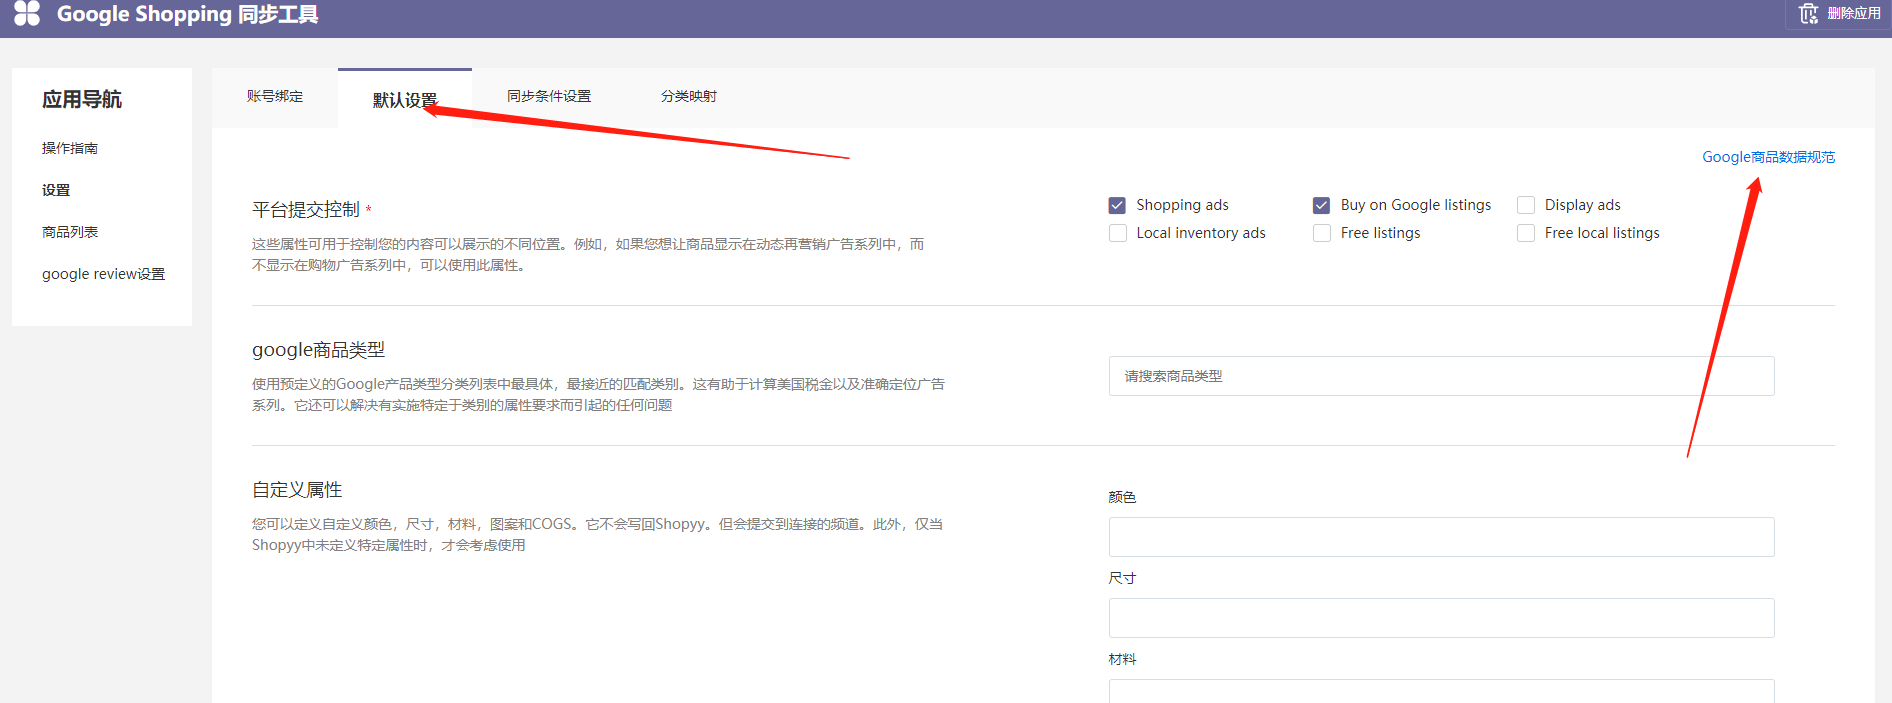The width and height of the screenshot is (1892, 703).
Task: Uncheck the Shopping ads checkbox
Action: tap(1118, 205)
